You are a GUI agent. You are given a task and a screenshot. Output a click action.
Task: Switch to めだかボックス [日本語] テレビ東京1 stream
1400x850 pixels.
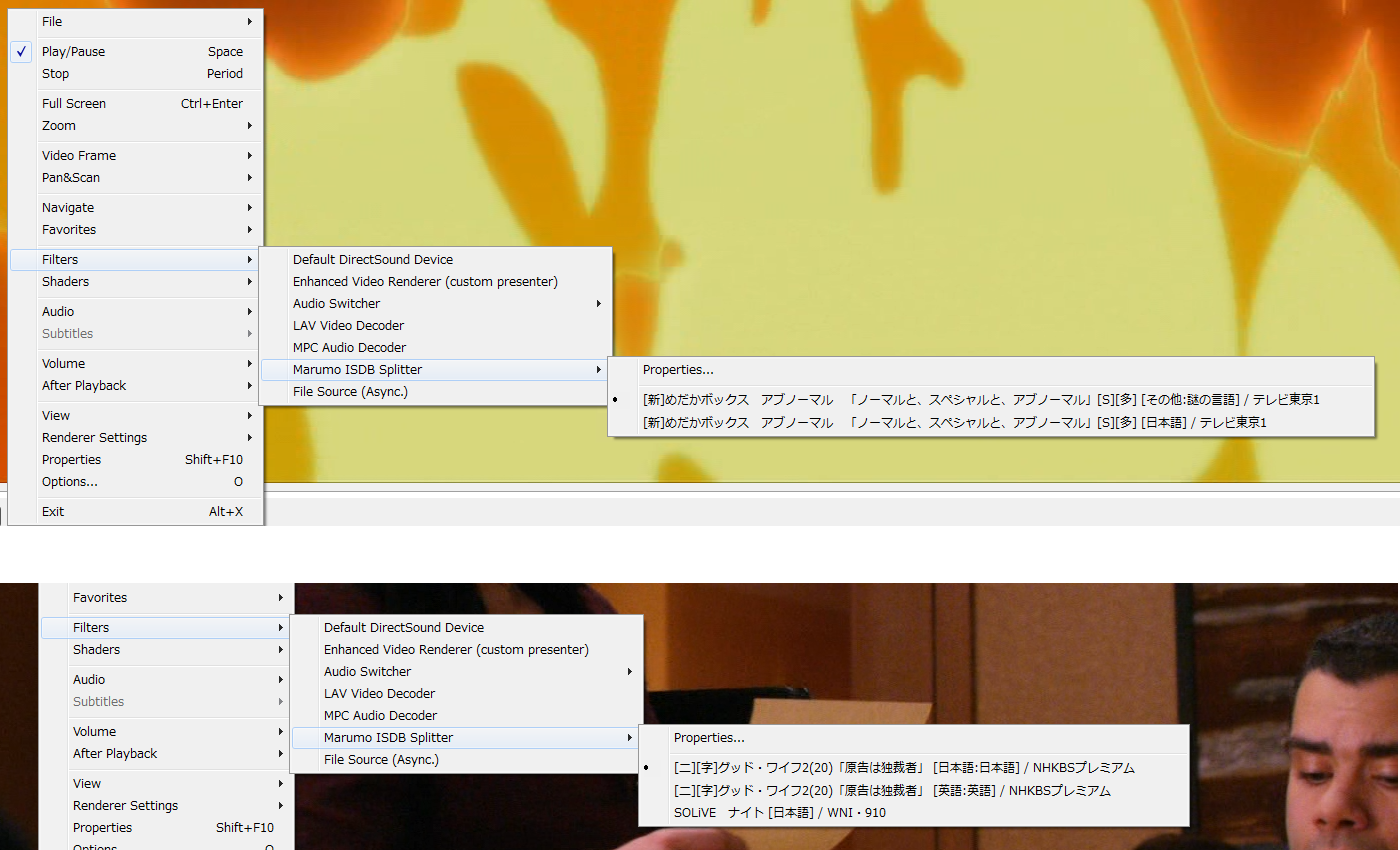point(954,423)
